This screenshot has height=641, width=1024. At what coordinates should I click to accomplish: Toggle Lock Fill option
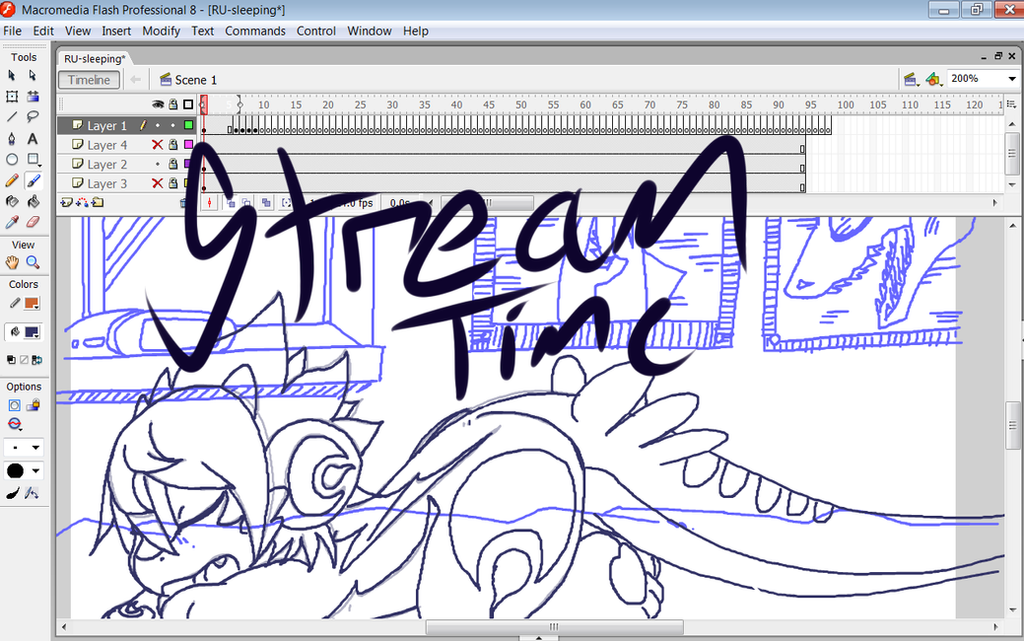click(33, 405)
